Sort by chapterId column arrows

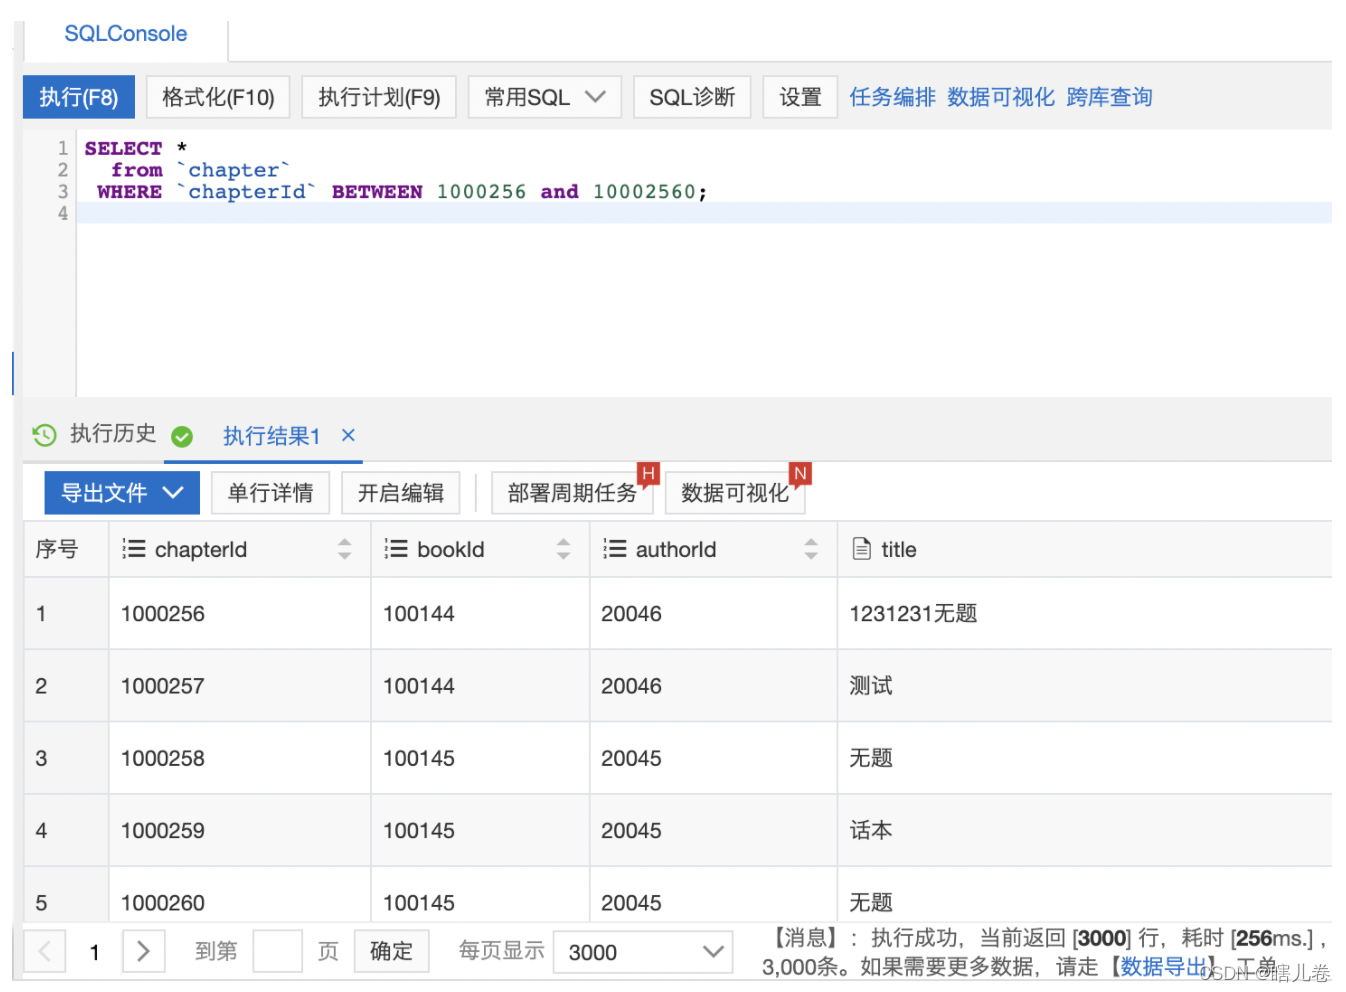coord(345,549)
